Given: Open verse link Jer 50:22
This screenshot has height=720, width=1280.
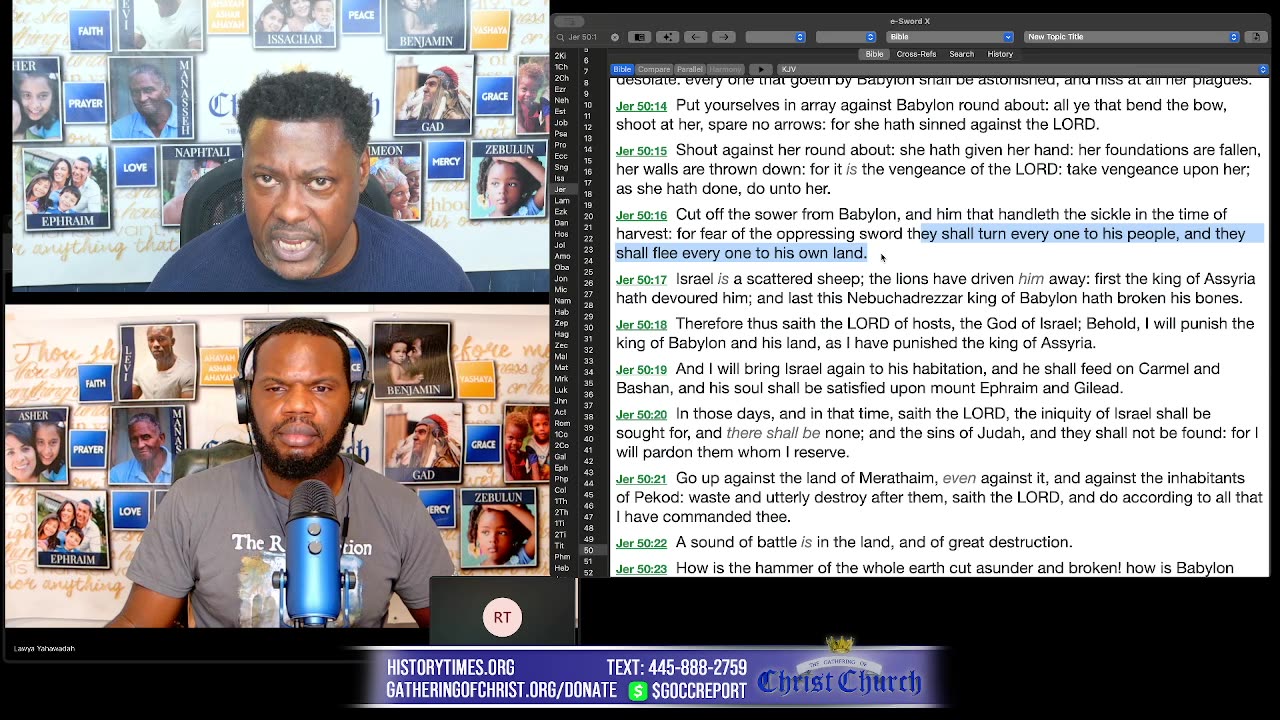Looking at the screenshot, I should point(641,543).
